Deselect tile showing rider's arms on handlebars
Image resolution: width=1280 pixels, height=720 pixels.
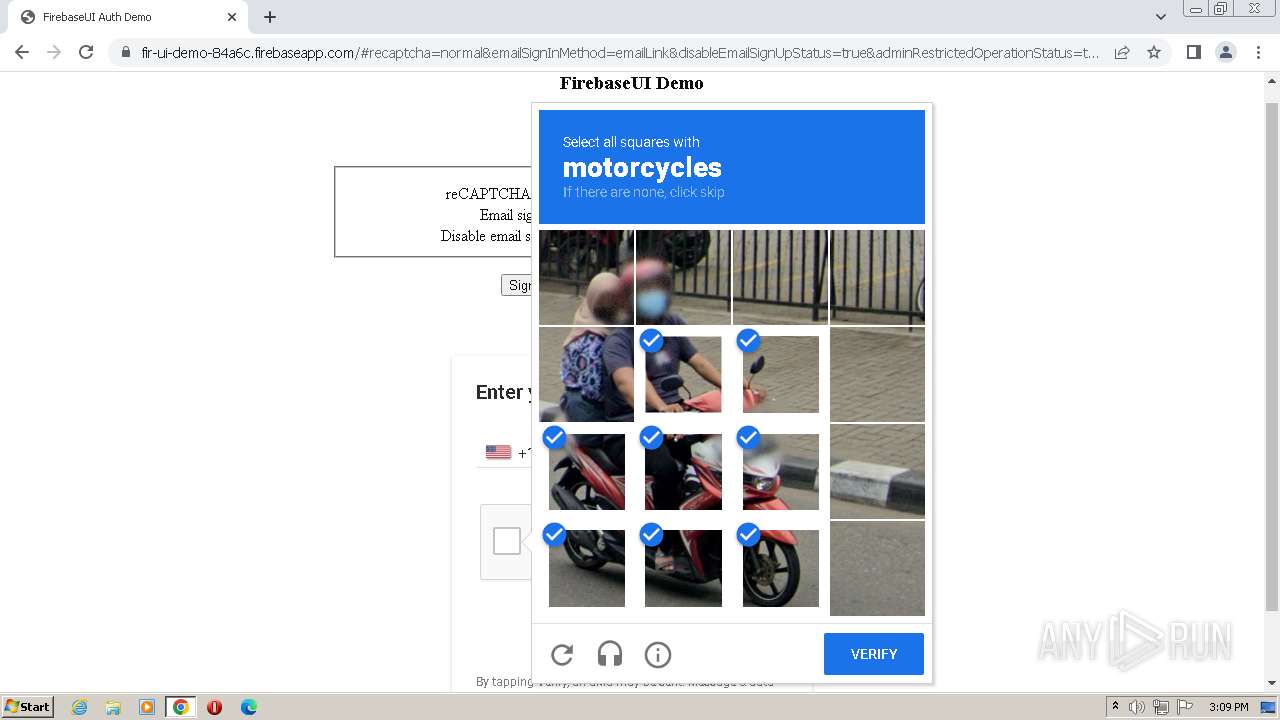coord(683,374)
